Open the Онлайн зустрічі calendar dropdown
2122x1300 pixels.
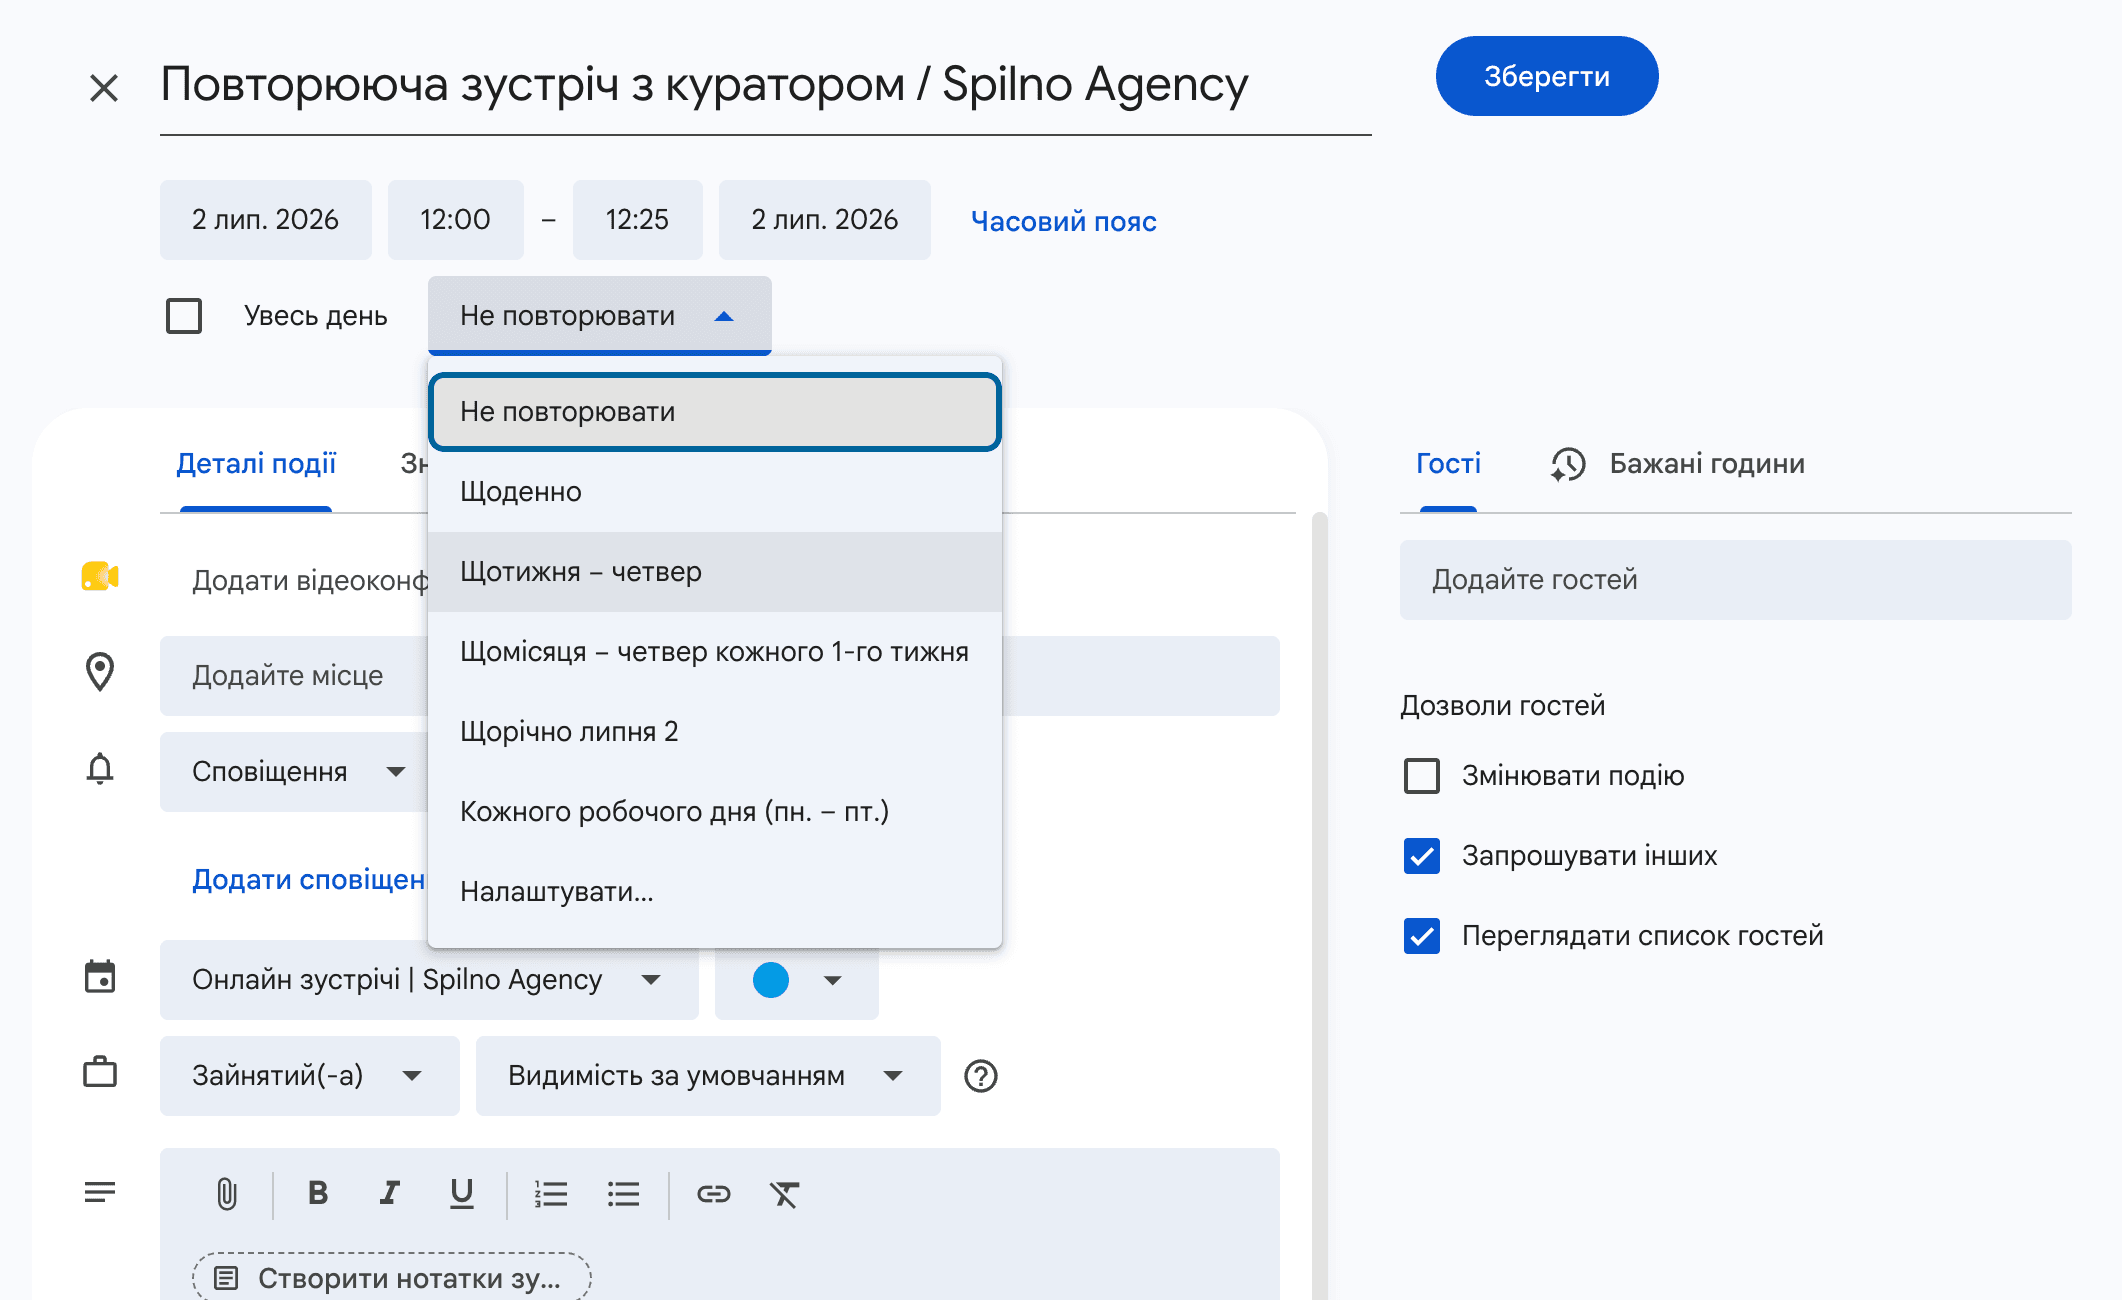point(429,980)
